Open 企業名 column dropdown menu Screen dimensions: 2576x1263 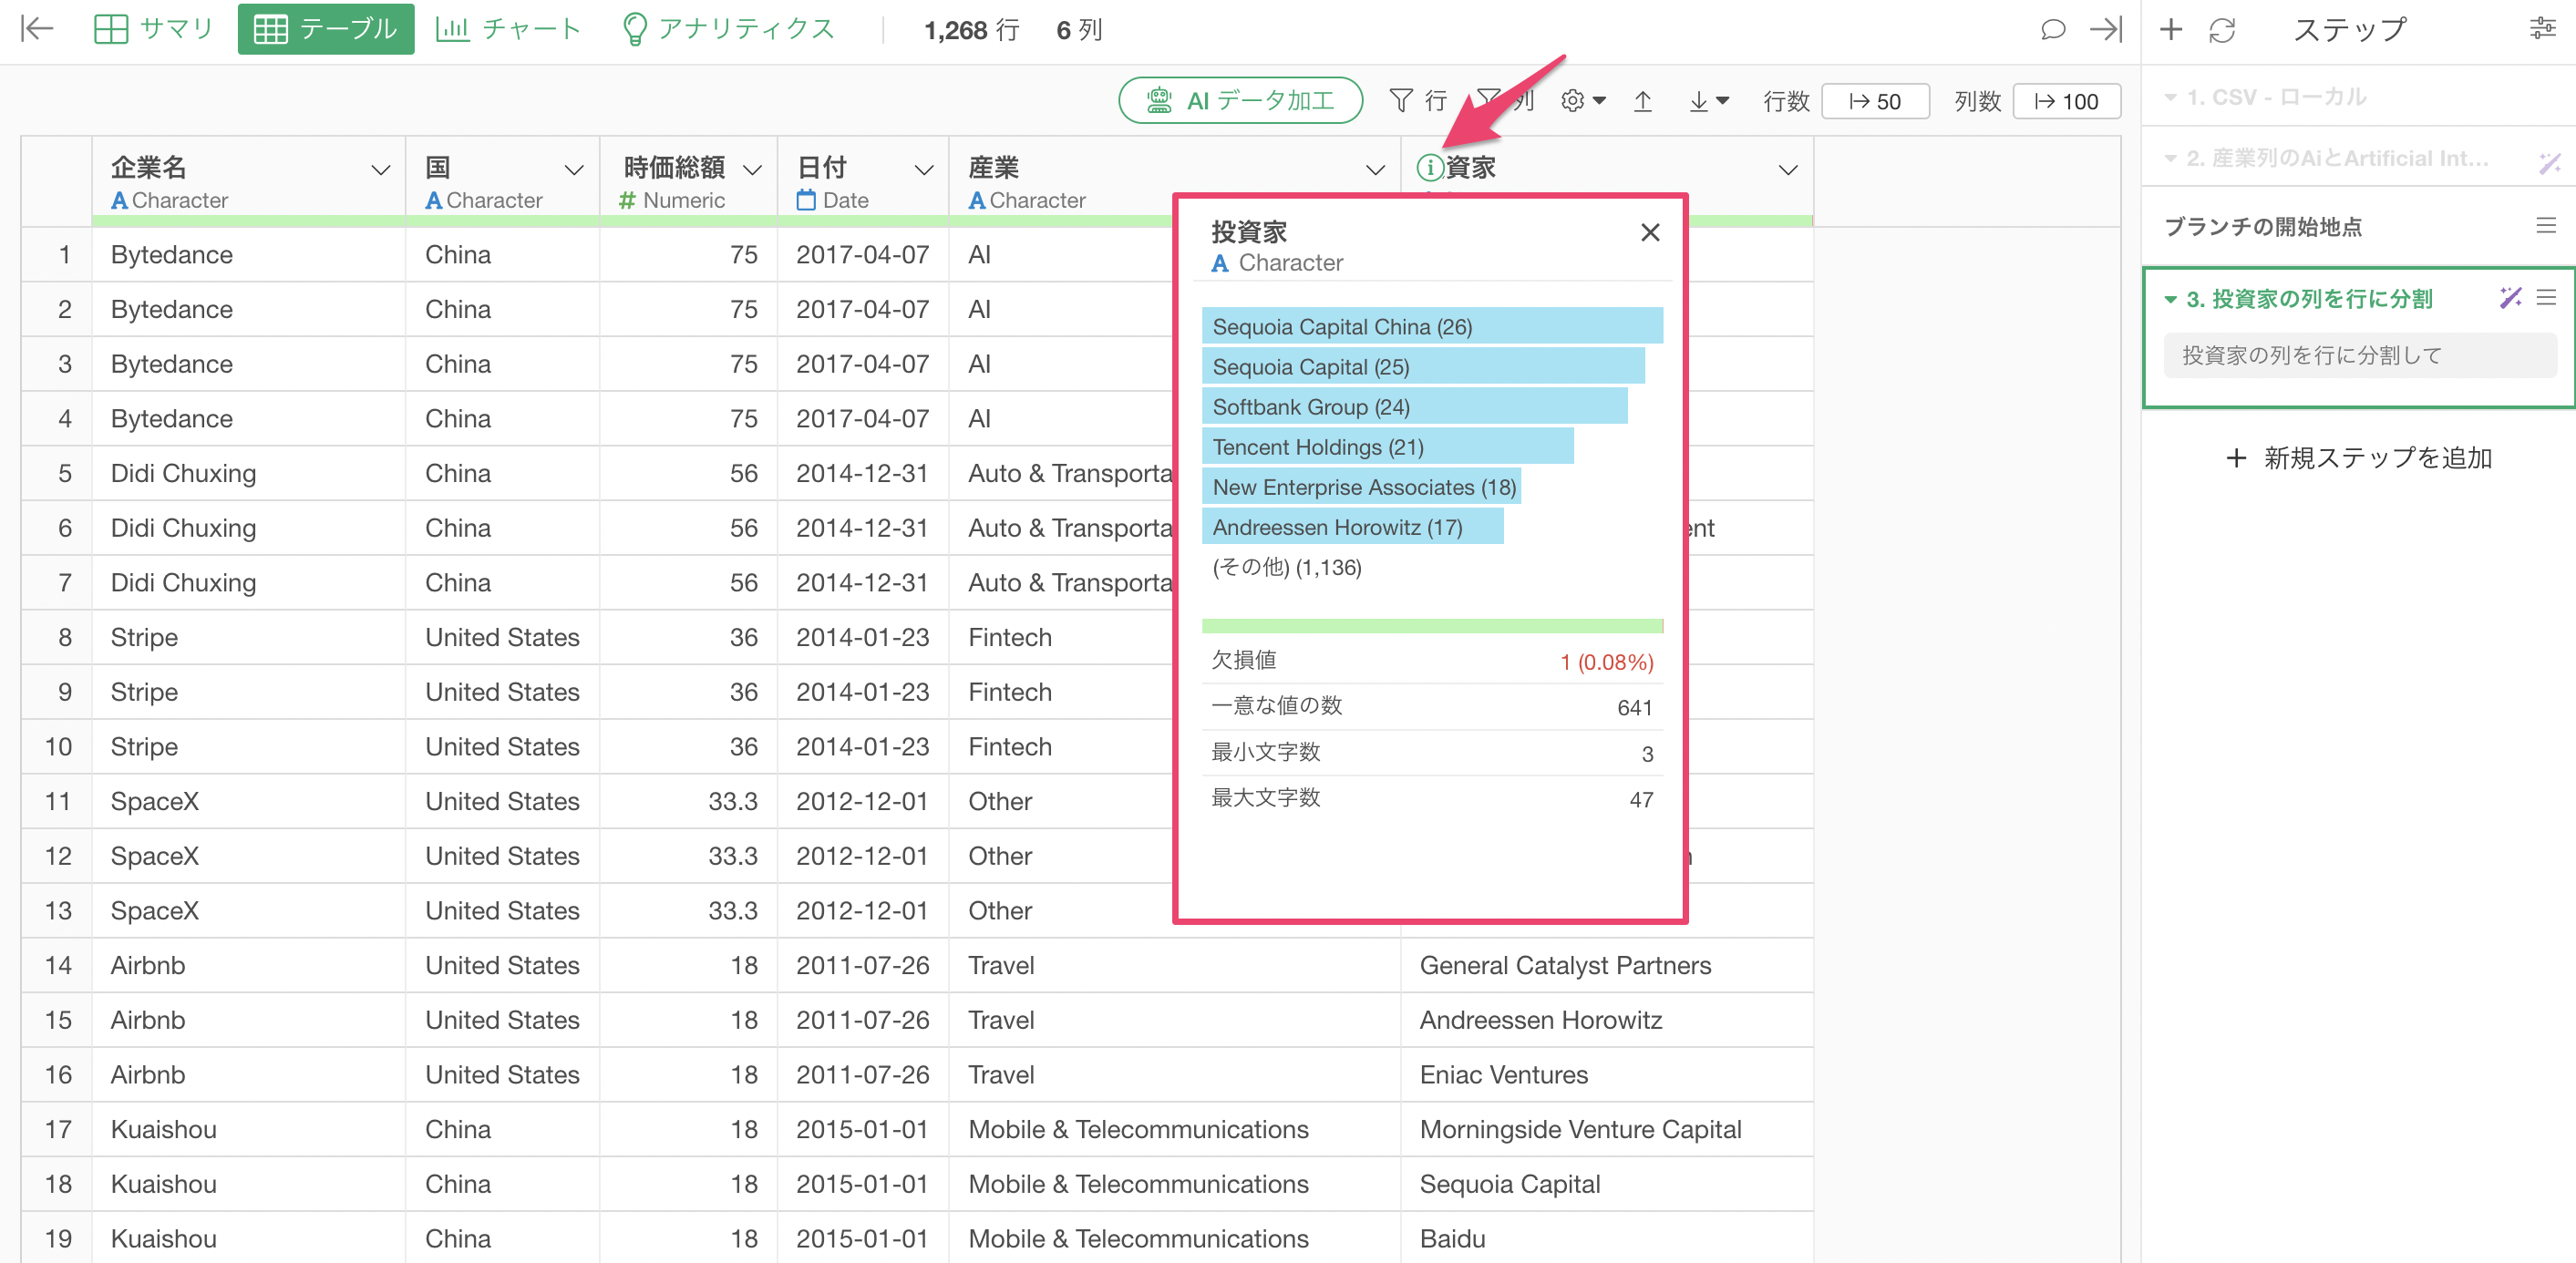tap(380, 170)
